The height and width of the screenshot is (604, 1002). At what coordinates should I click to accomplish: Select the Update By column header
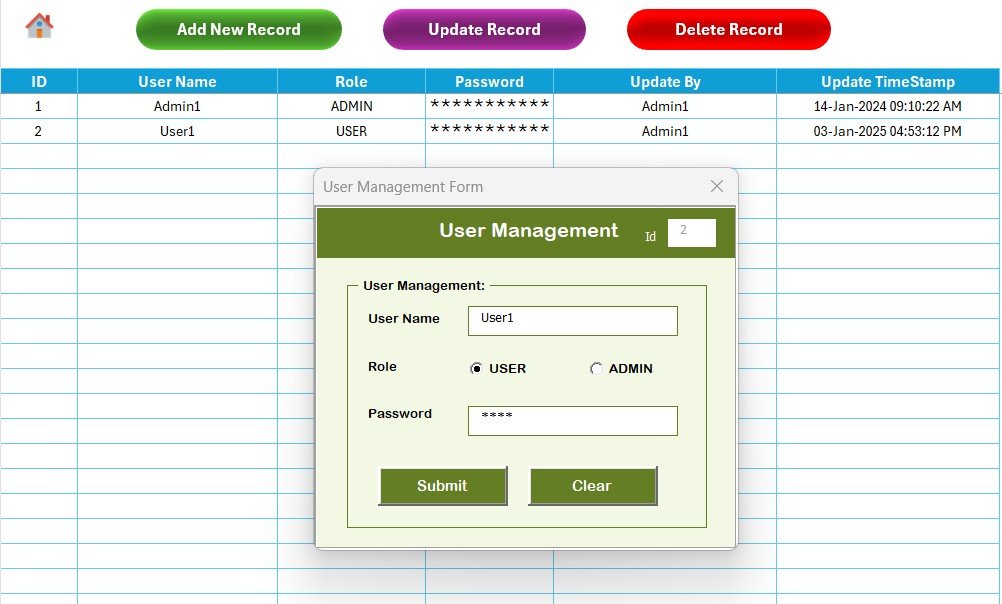point(663,81)
